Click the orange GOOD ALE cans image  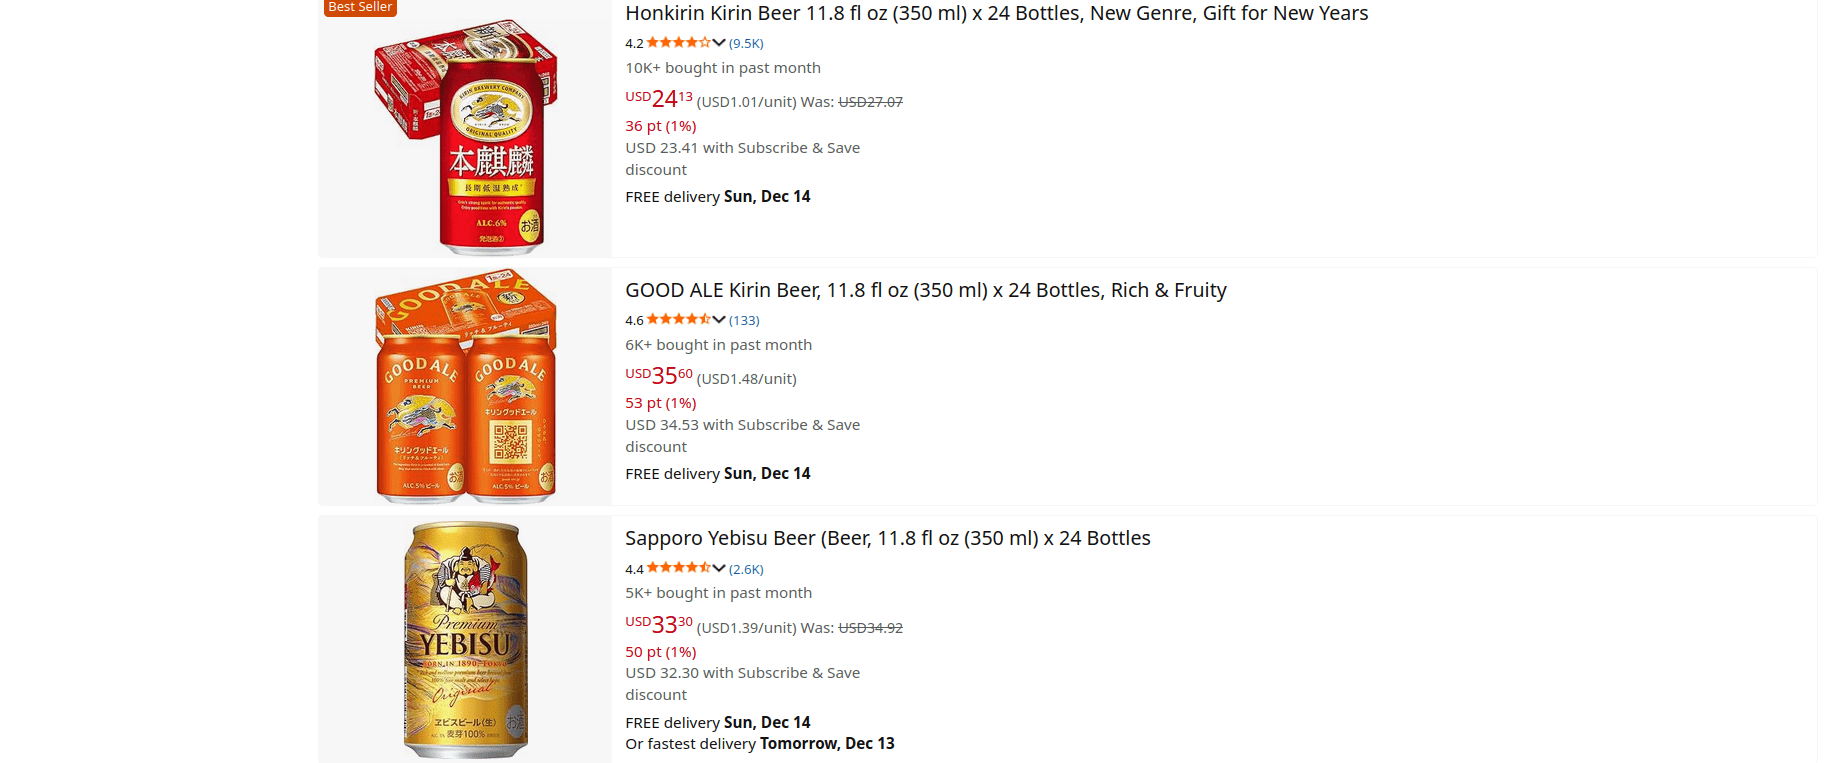point(466,386)
